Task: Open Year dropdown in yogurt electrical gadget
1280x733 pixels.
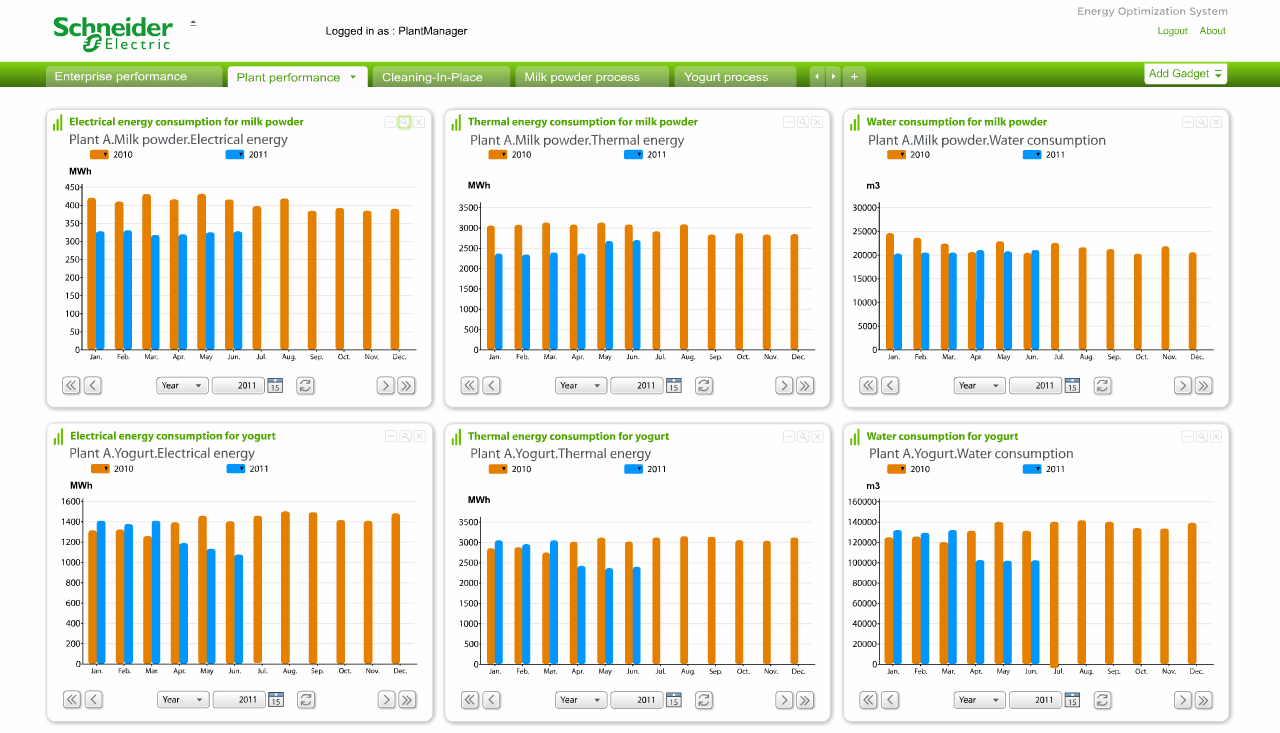Action: (x=183, y=699)
